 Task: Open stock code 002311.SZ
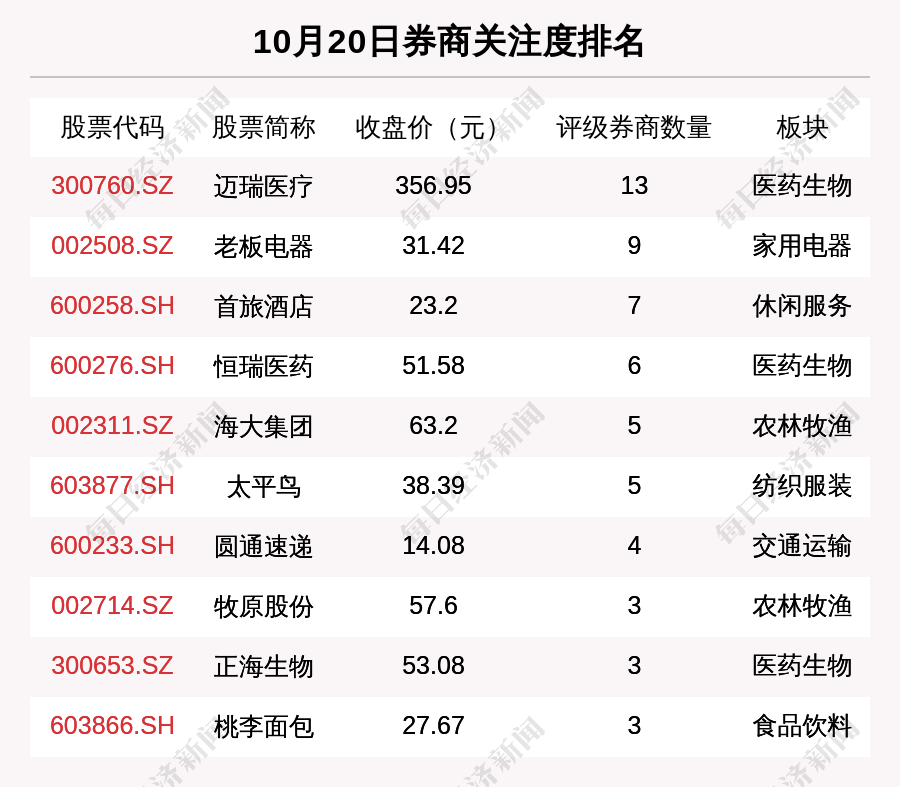pyautogui.click(x=112, y=426)
